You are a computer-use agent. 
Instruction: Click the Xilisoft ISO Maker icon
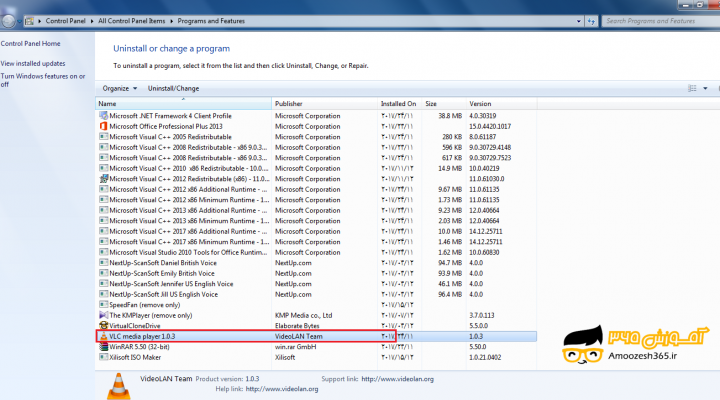click(x=103, y=357)
